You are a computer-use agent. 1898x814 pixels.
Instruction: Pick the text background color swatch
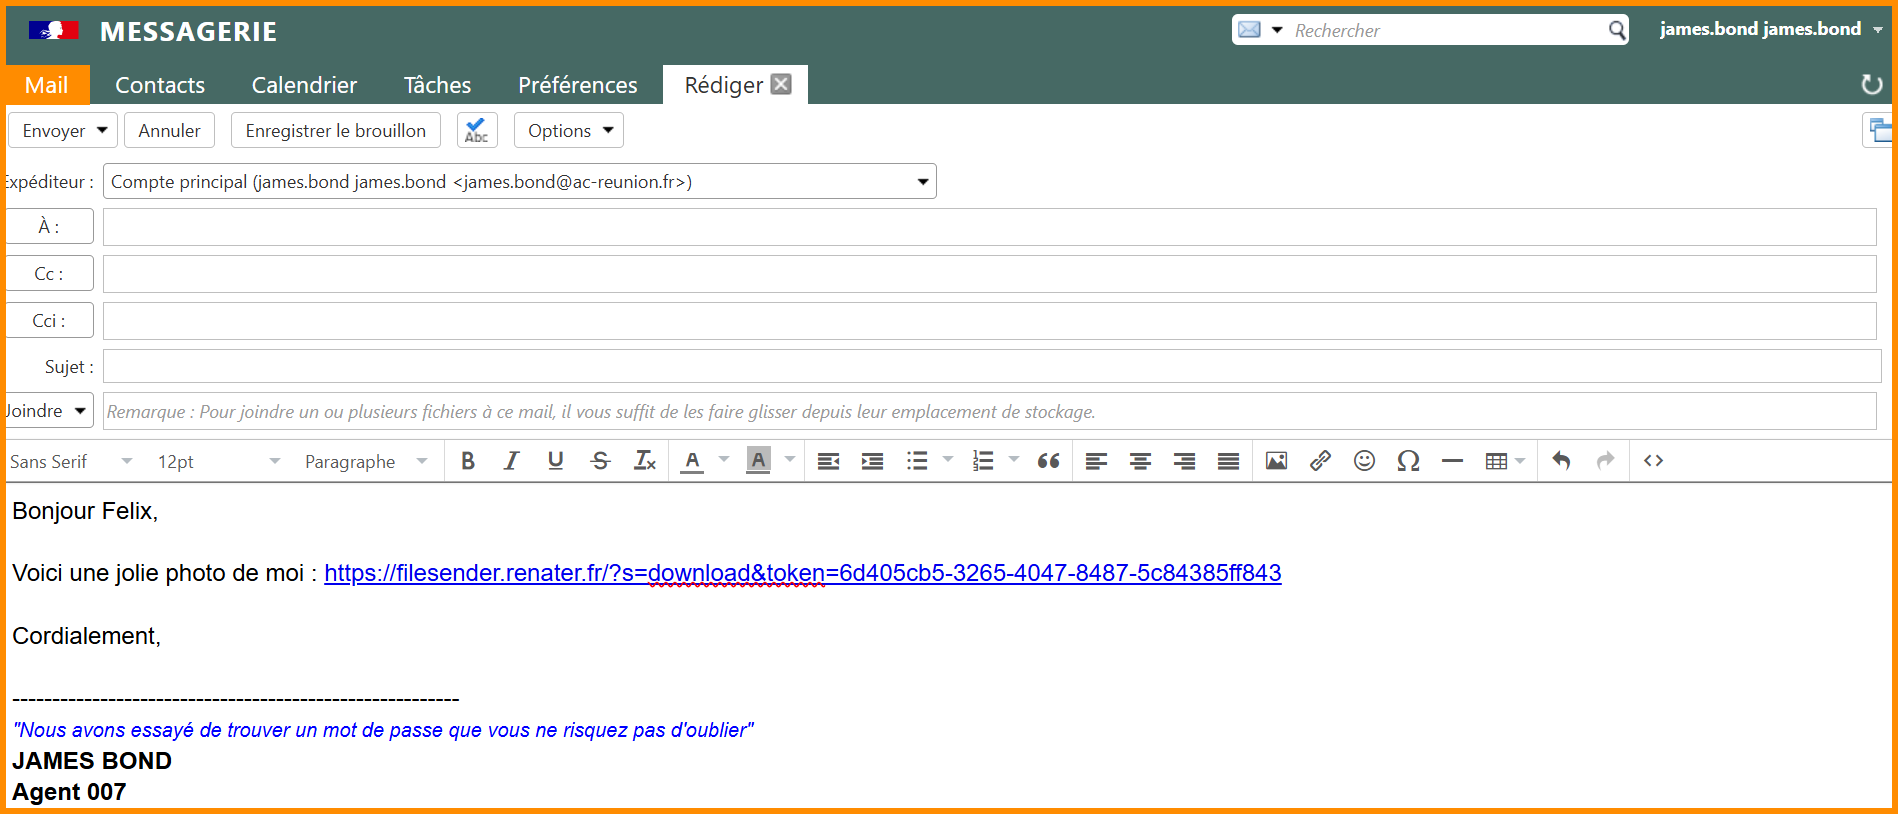click(759, 461)
